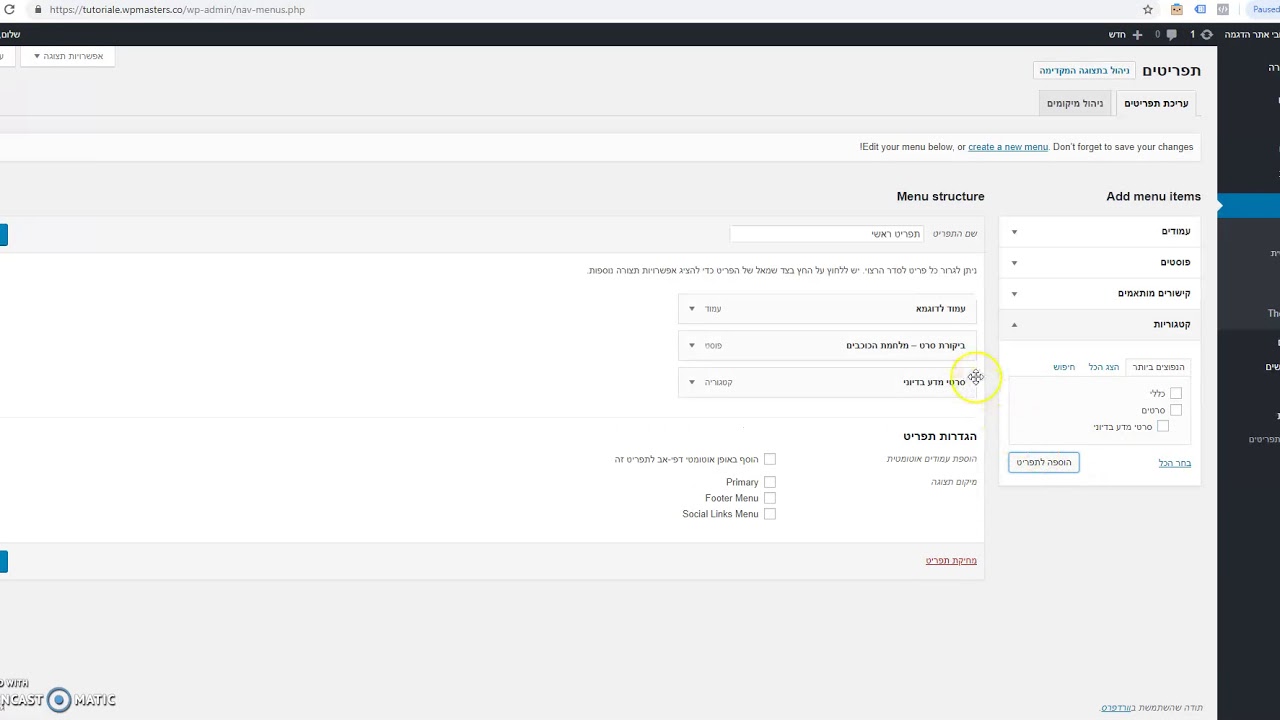
Task: Check the Footer Menu location
Action: pyautogui.click(x=770, y=498)
